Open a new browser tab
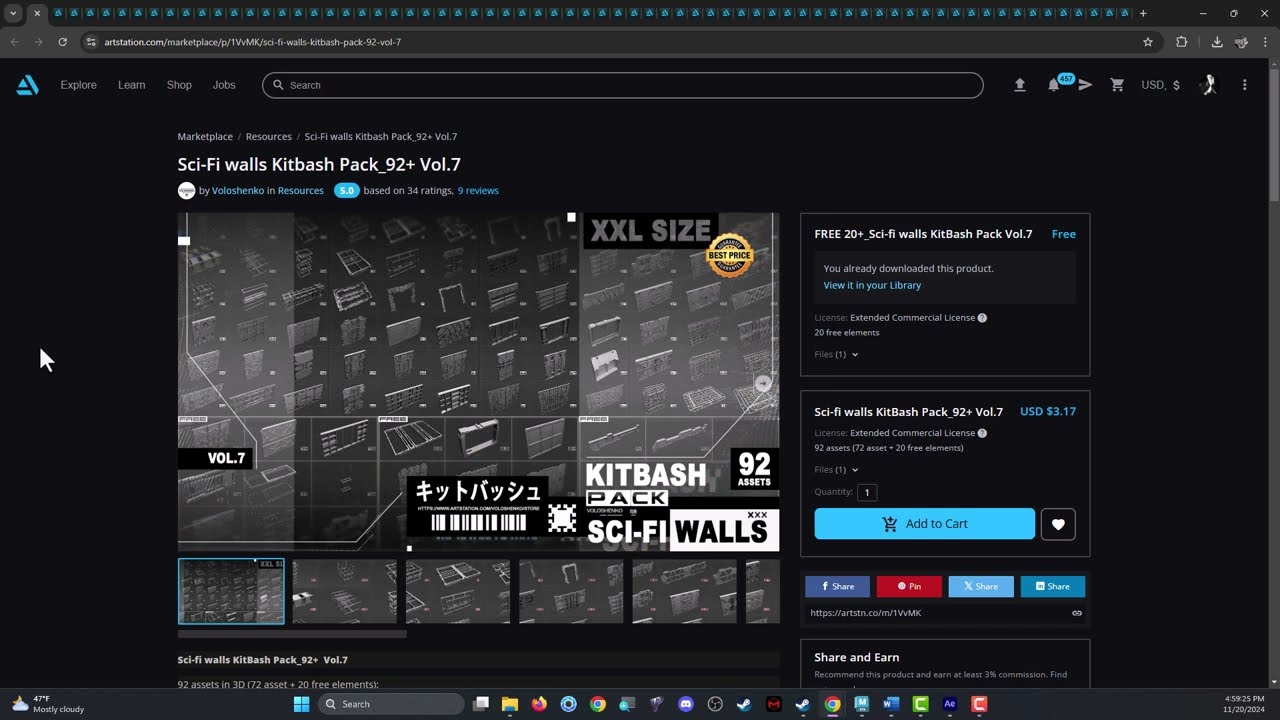This screenshot has height=720, width=1280. (1143, 13)
